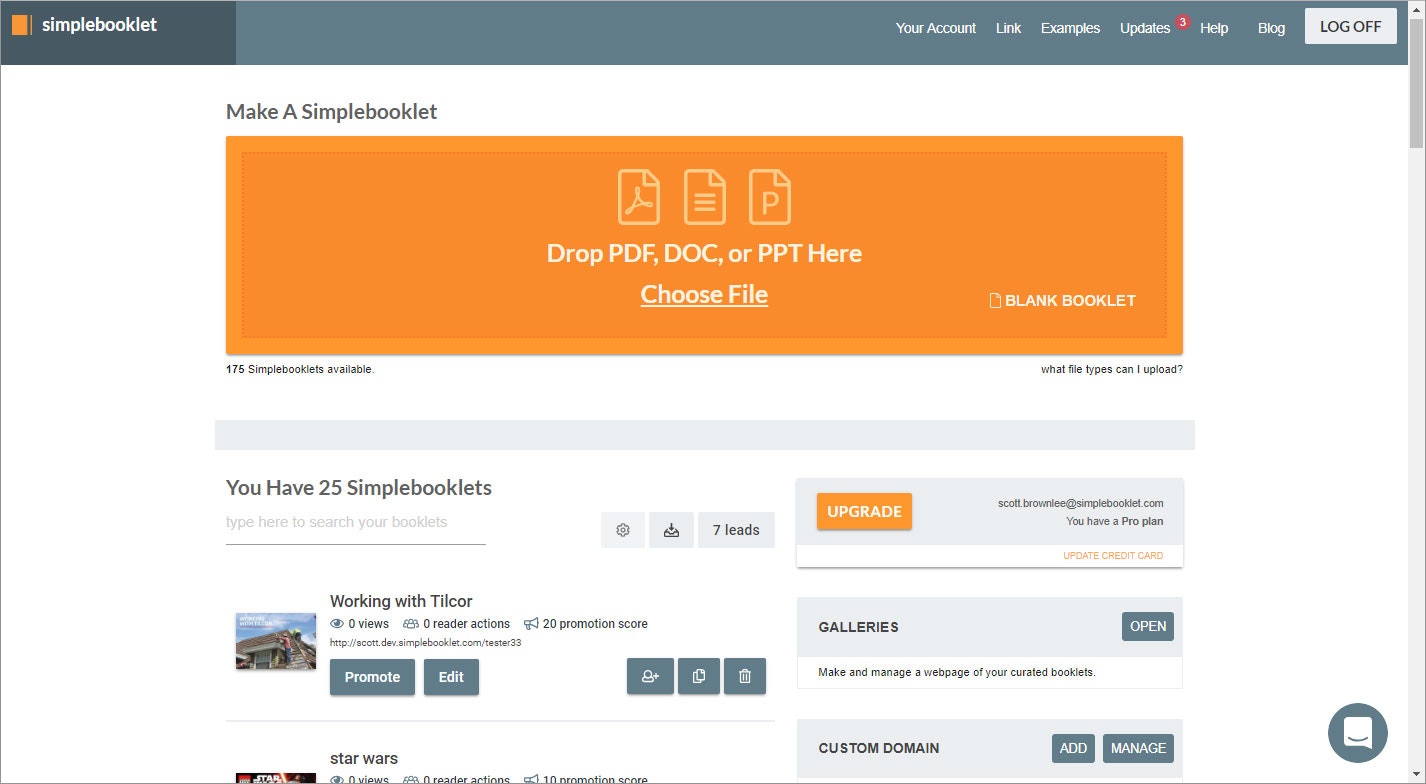Click the simplebooklet orange logo icon
Screen dimensions: 1426x784
tap(21, 25)
